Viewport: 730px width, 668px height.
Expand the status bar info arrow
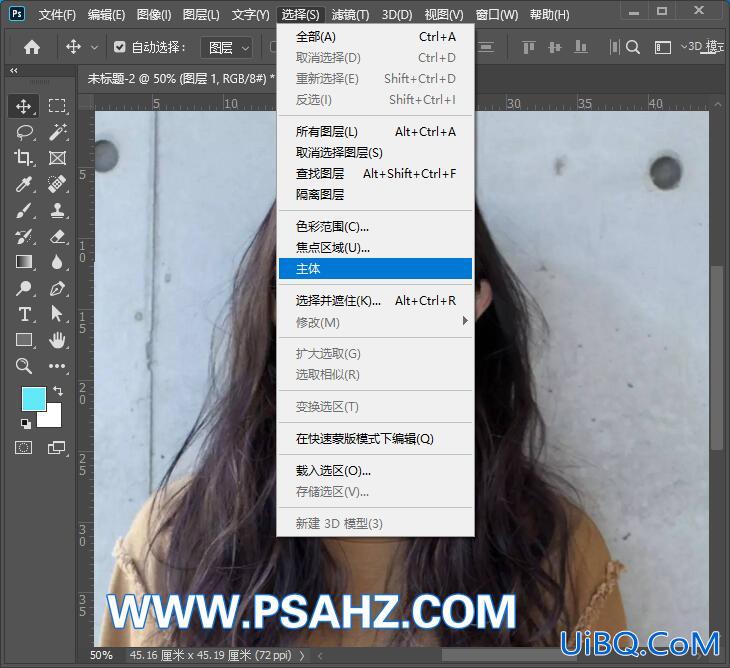coord(302,655)
